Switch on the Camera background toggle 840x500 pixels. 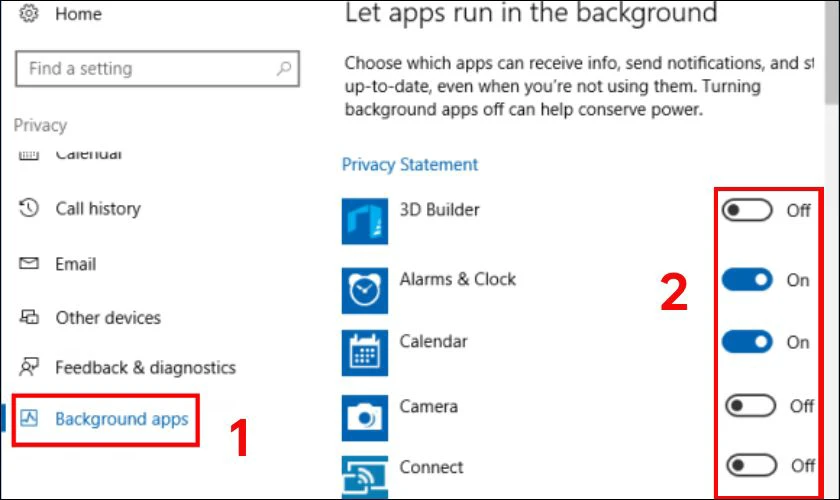(750, 406)
